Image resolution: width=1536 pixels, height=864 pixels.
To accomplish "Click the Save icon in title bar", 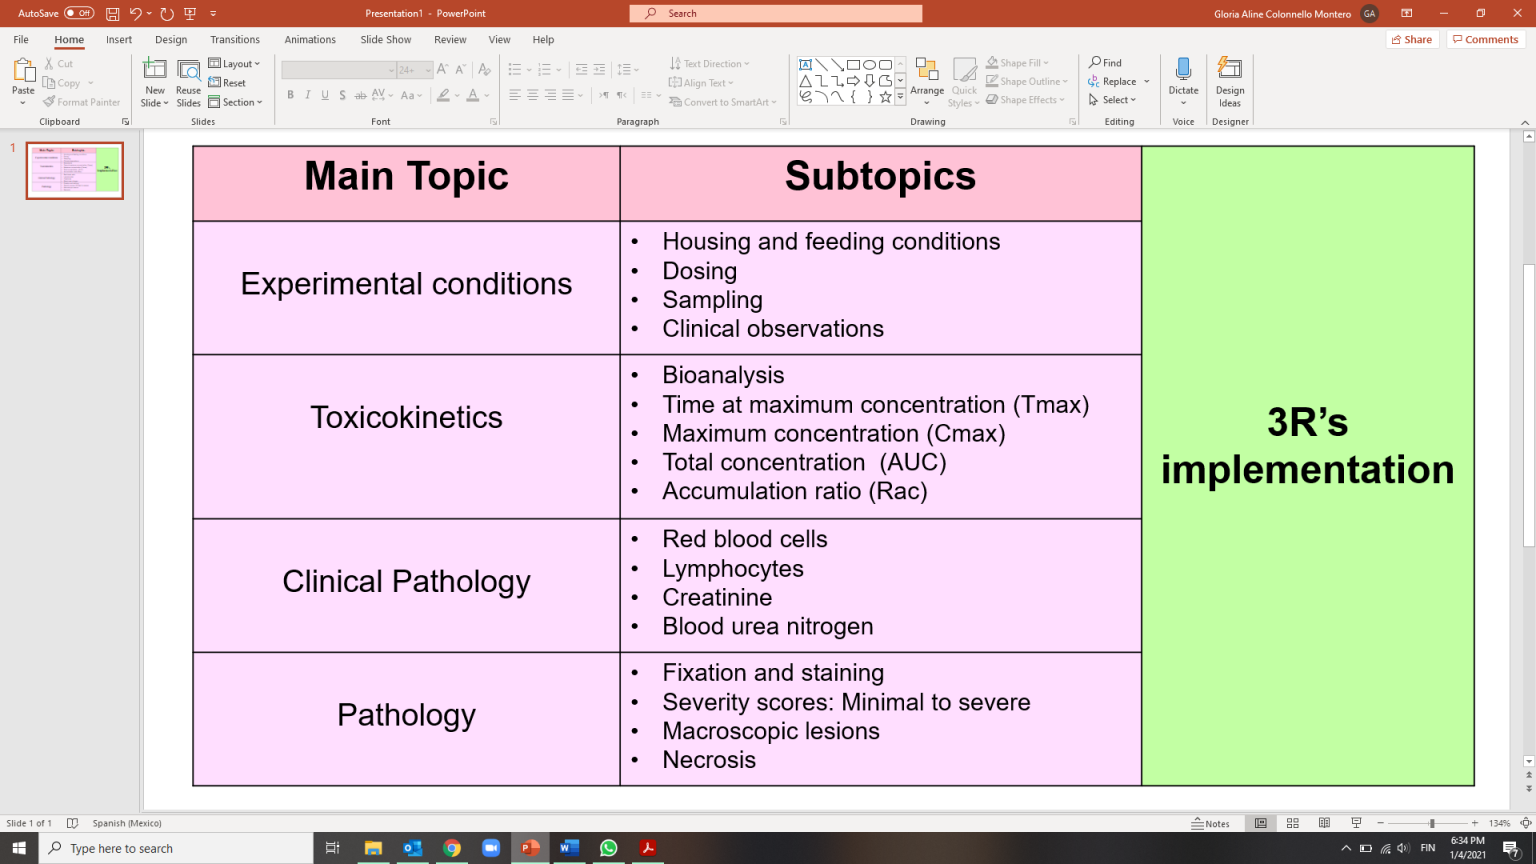I will point(113,14).
